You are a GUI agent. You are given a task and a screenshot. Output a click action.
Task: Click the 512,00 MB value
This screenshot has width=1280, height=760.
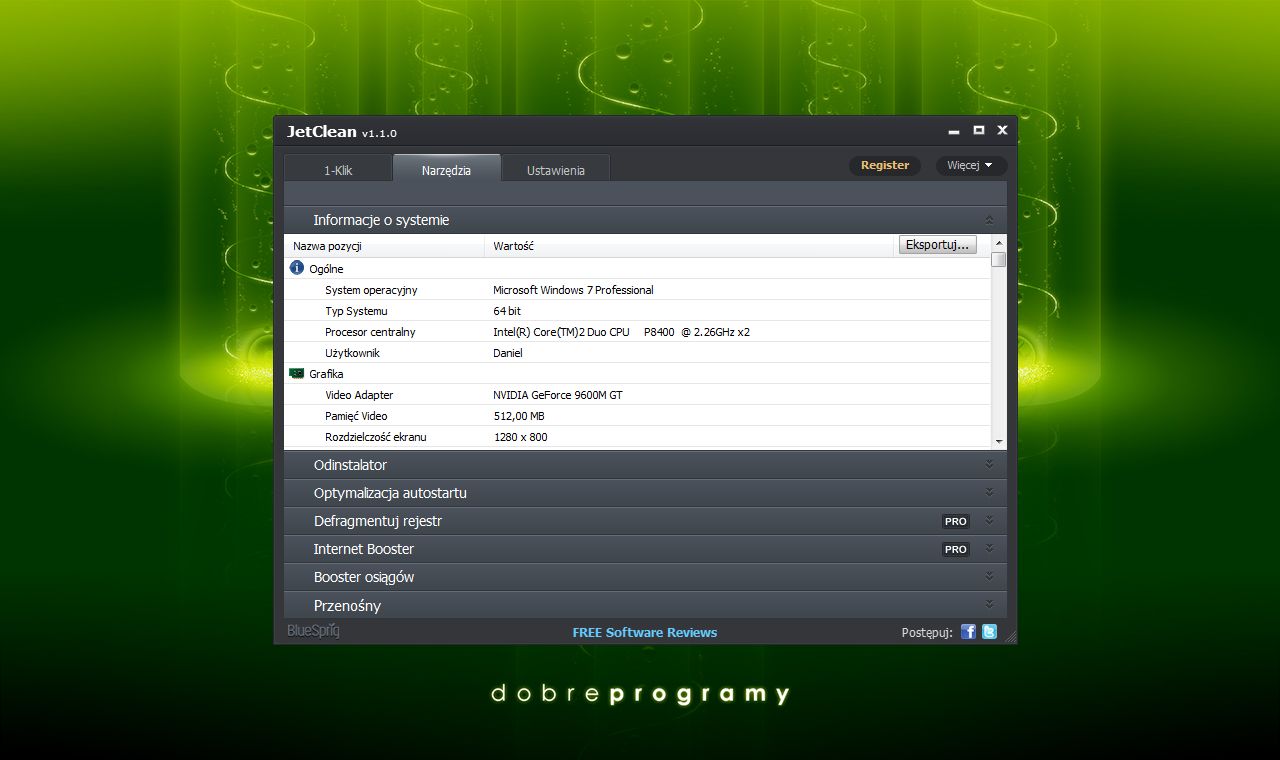(519, 416)
